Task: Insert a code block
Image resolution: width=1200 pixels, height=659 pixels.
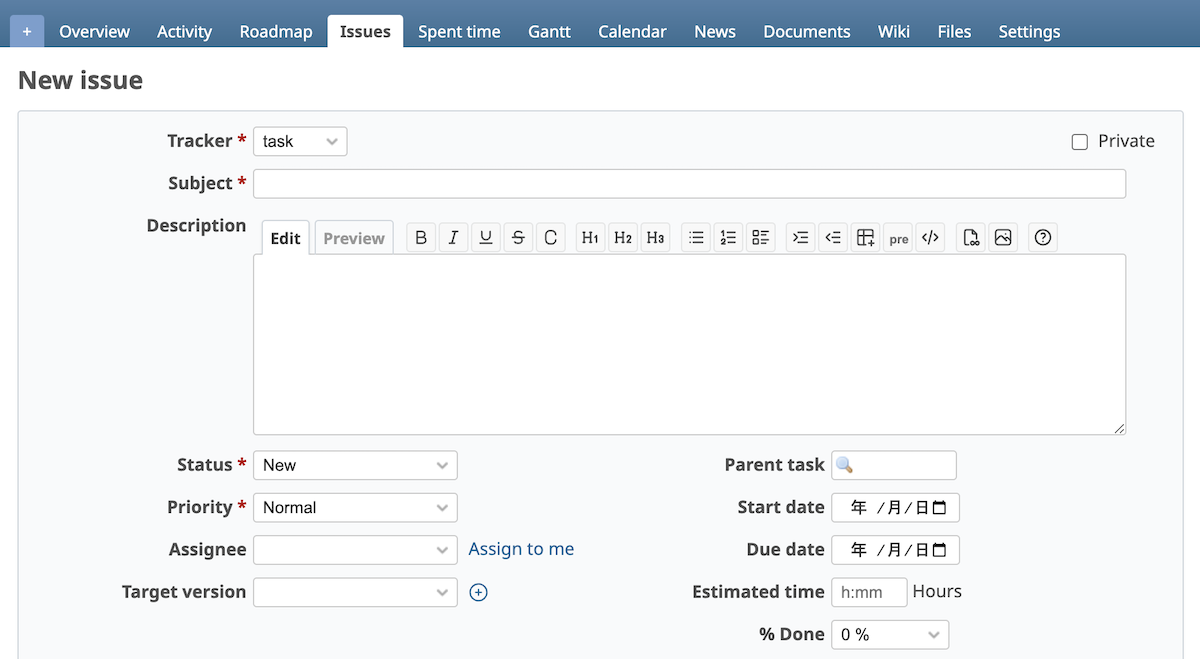Action: pos(930,237)
